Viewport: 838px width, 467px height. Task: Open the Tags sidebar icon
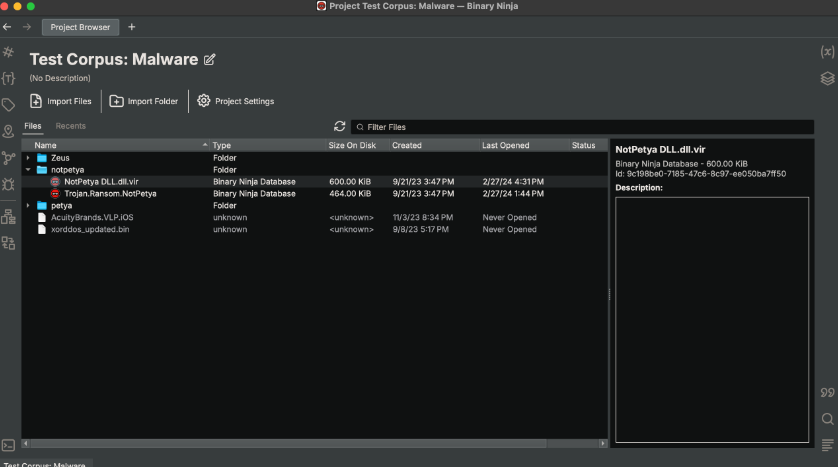pos(9,105)
